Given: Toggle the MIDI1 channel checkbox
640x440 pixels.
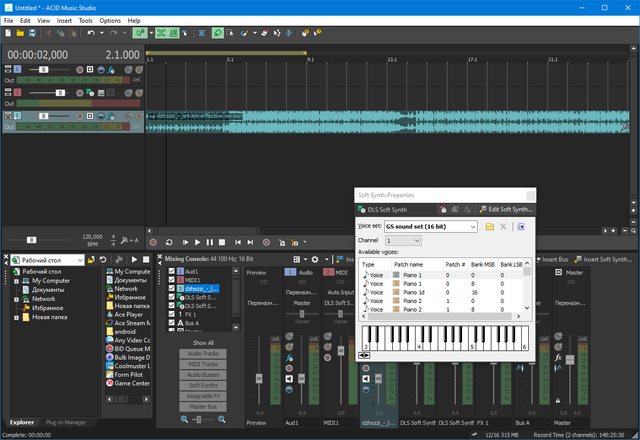Looking at the screenshot, I should 171,280.
